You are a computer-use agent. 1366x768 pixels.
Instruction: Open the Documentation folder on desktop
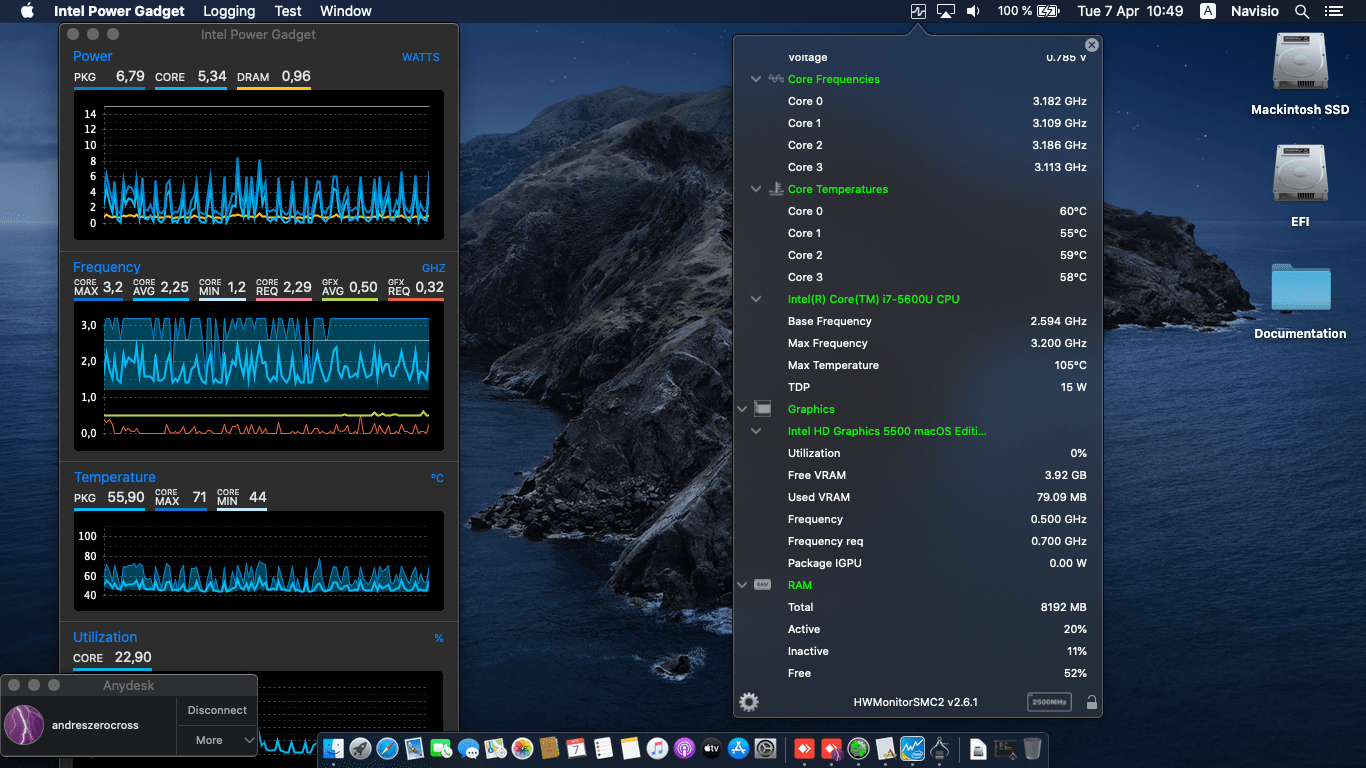(1300, 290)
